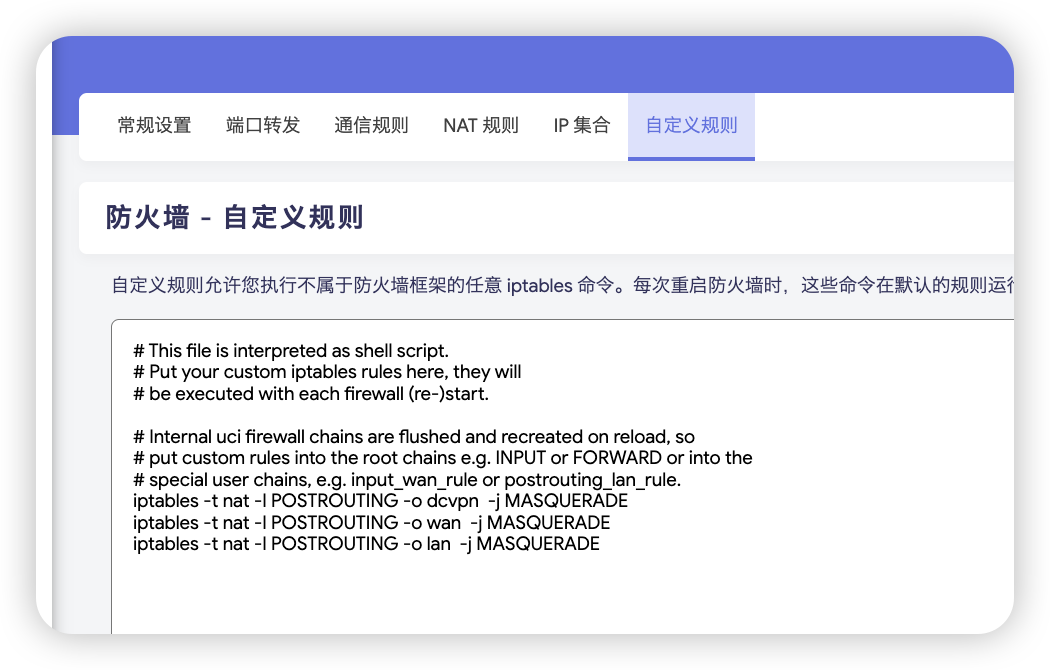Click the comment '# Put your custom iptables rules here'

[x=327, y=372]
